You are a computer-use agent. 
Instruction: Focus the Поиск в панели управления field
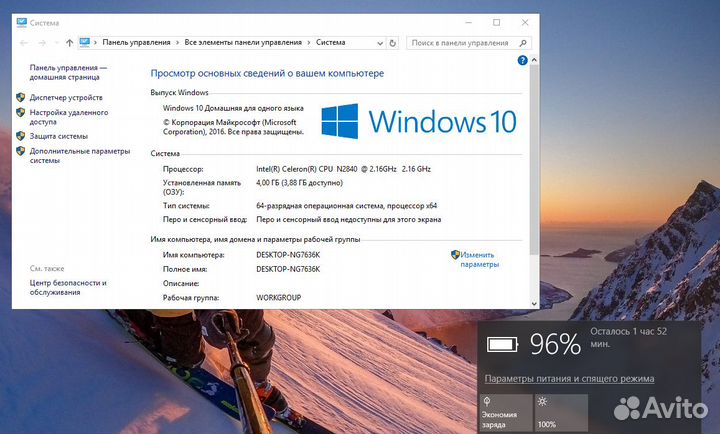pyautogui.click(x=468, y=43)
